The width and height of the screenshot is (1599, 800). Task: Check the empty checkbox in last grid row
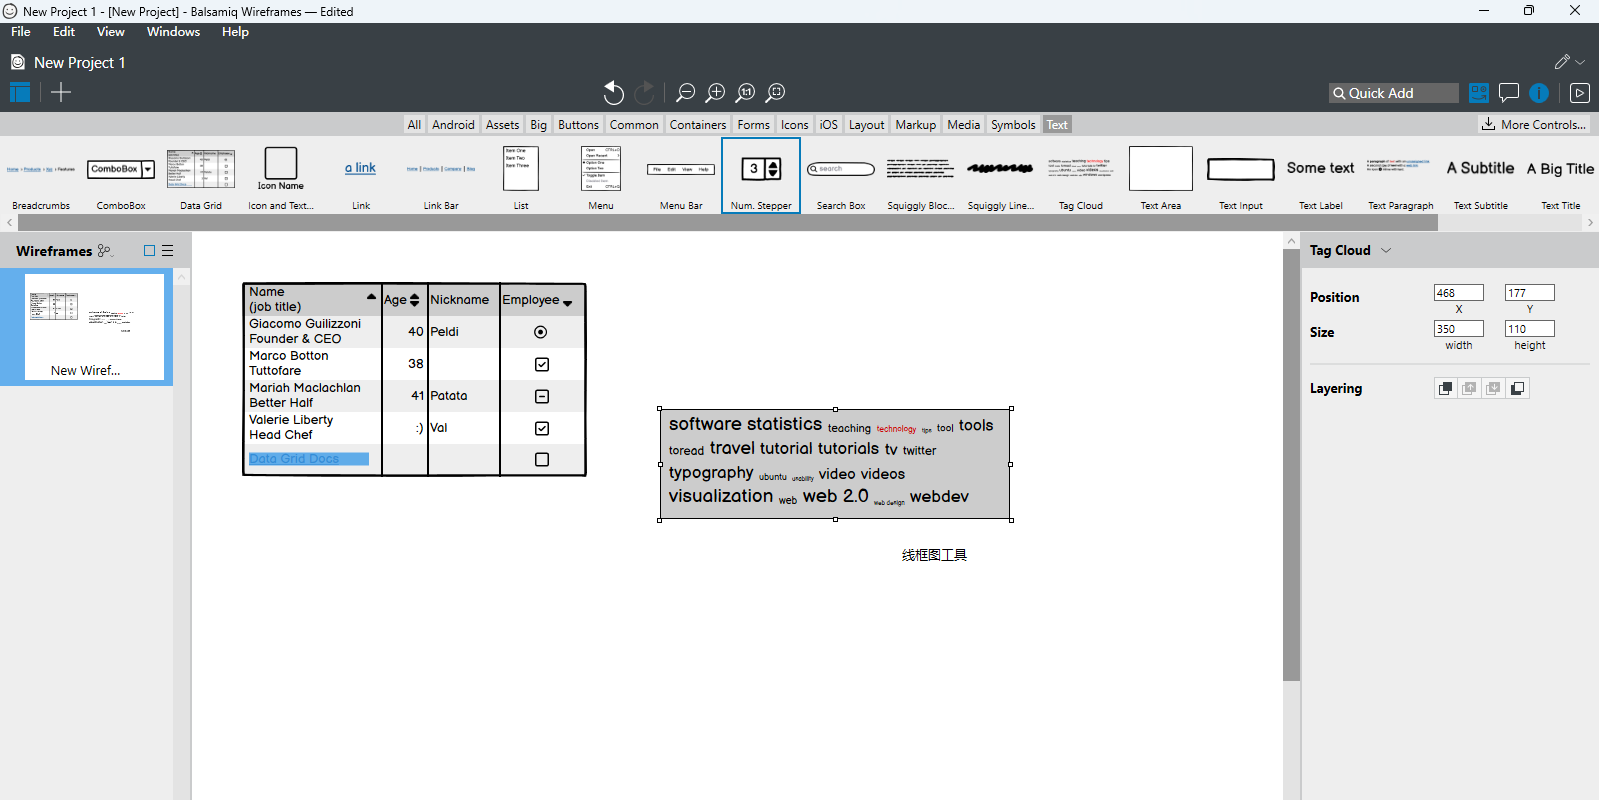tap(542, 460)
